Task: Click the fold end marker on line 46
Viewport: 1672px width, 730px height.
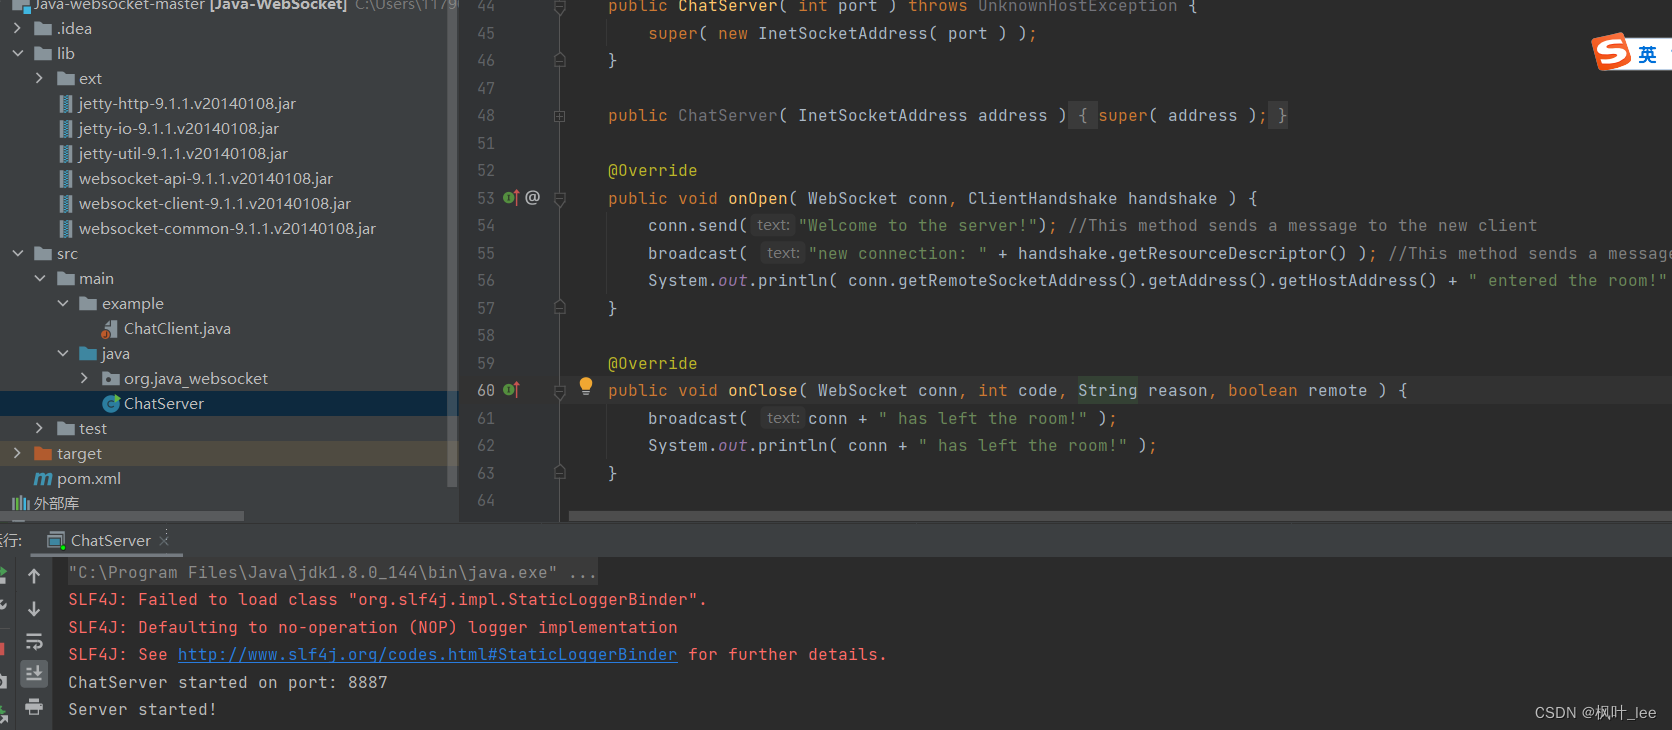Action: click(560, 60)
